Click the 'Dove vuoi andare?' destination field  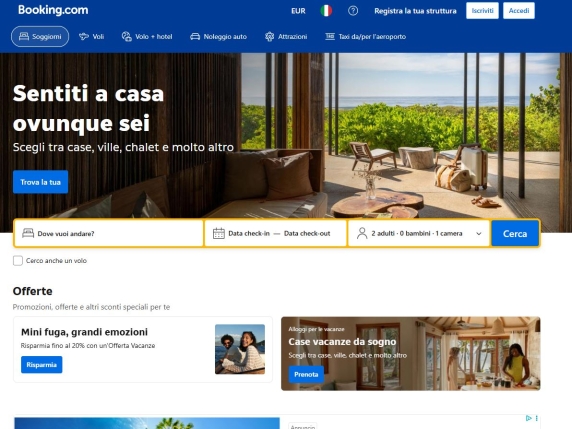pos(109,233)
